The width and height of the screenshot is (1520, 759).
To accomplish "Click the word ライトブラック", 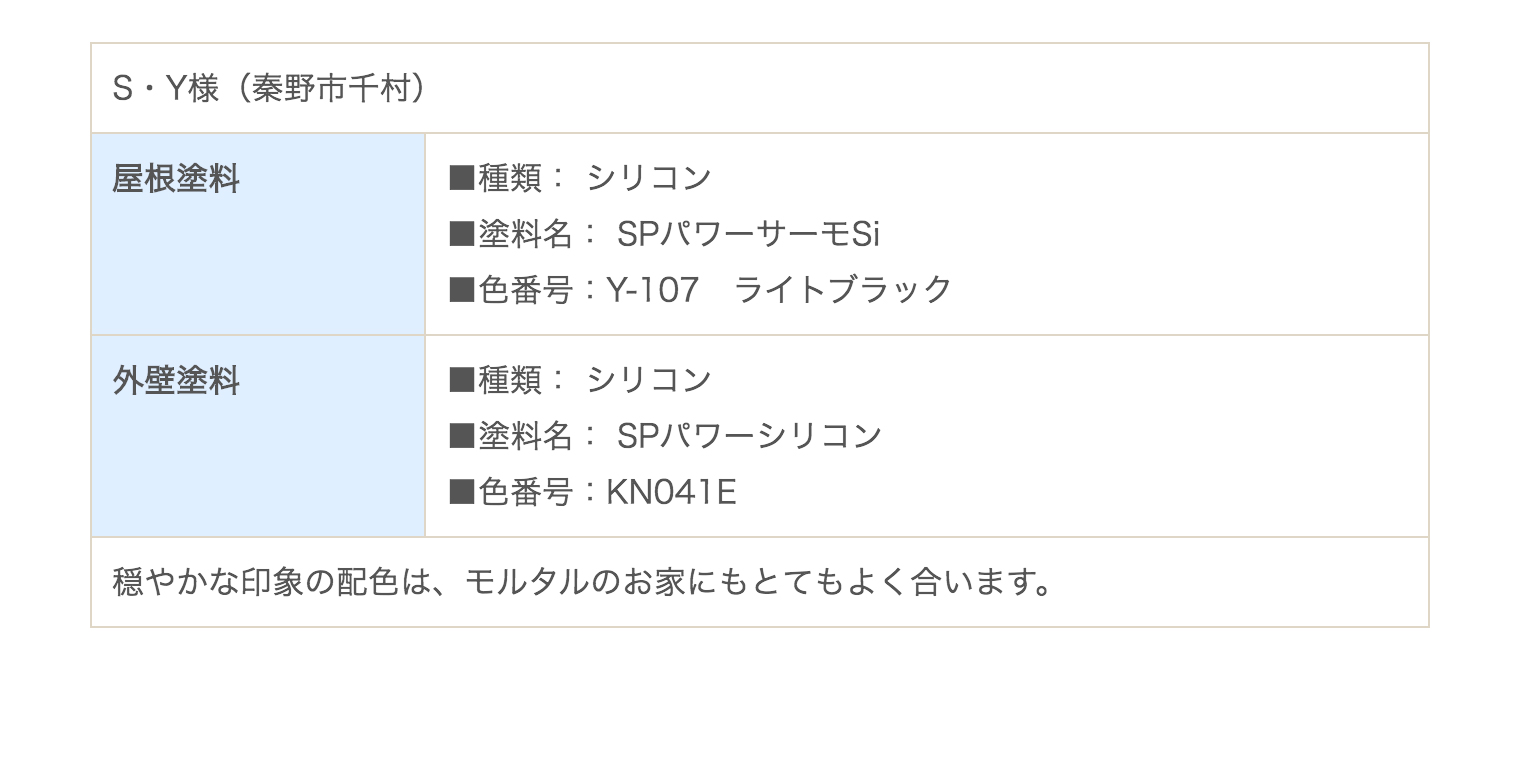I will coord(843,290).
